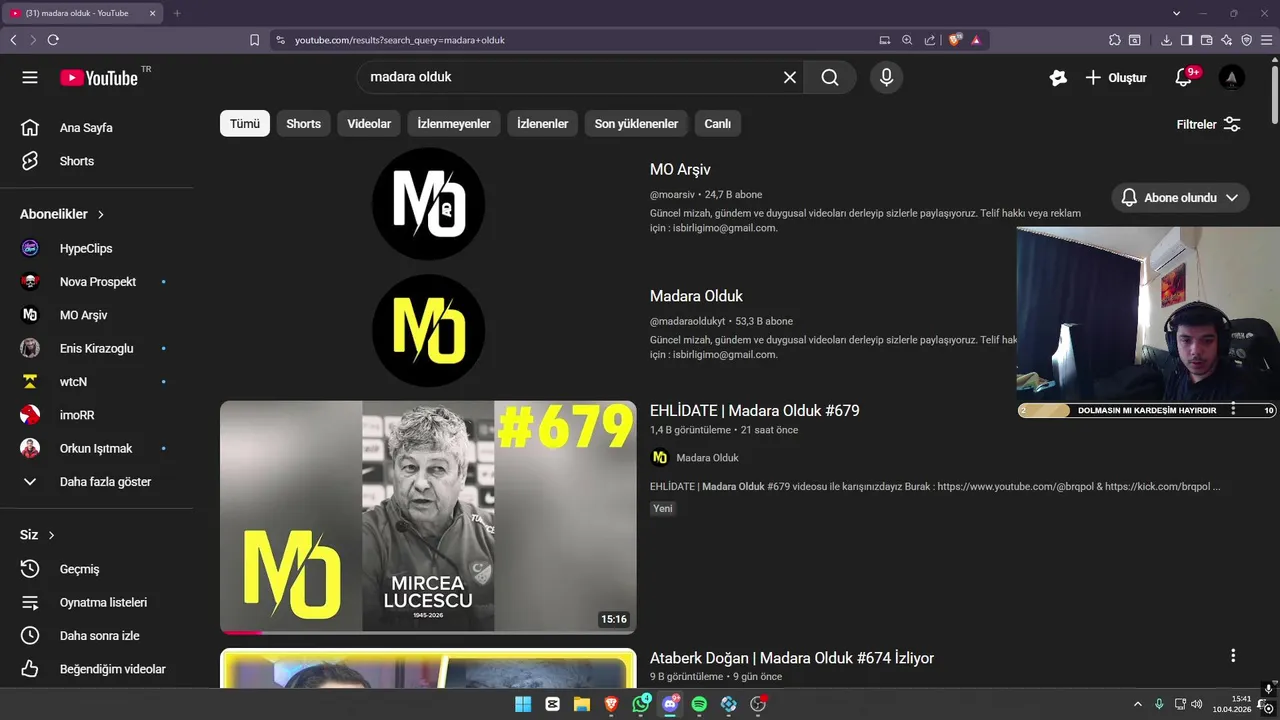Open the Filtreler filter settings
Screen dimensions: 1280x720
[x=1209, y=124]
